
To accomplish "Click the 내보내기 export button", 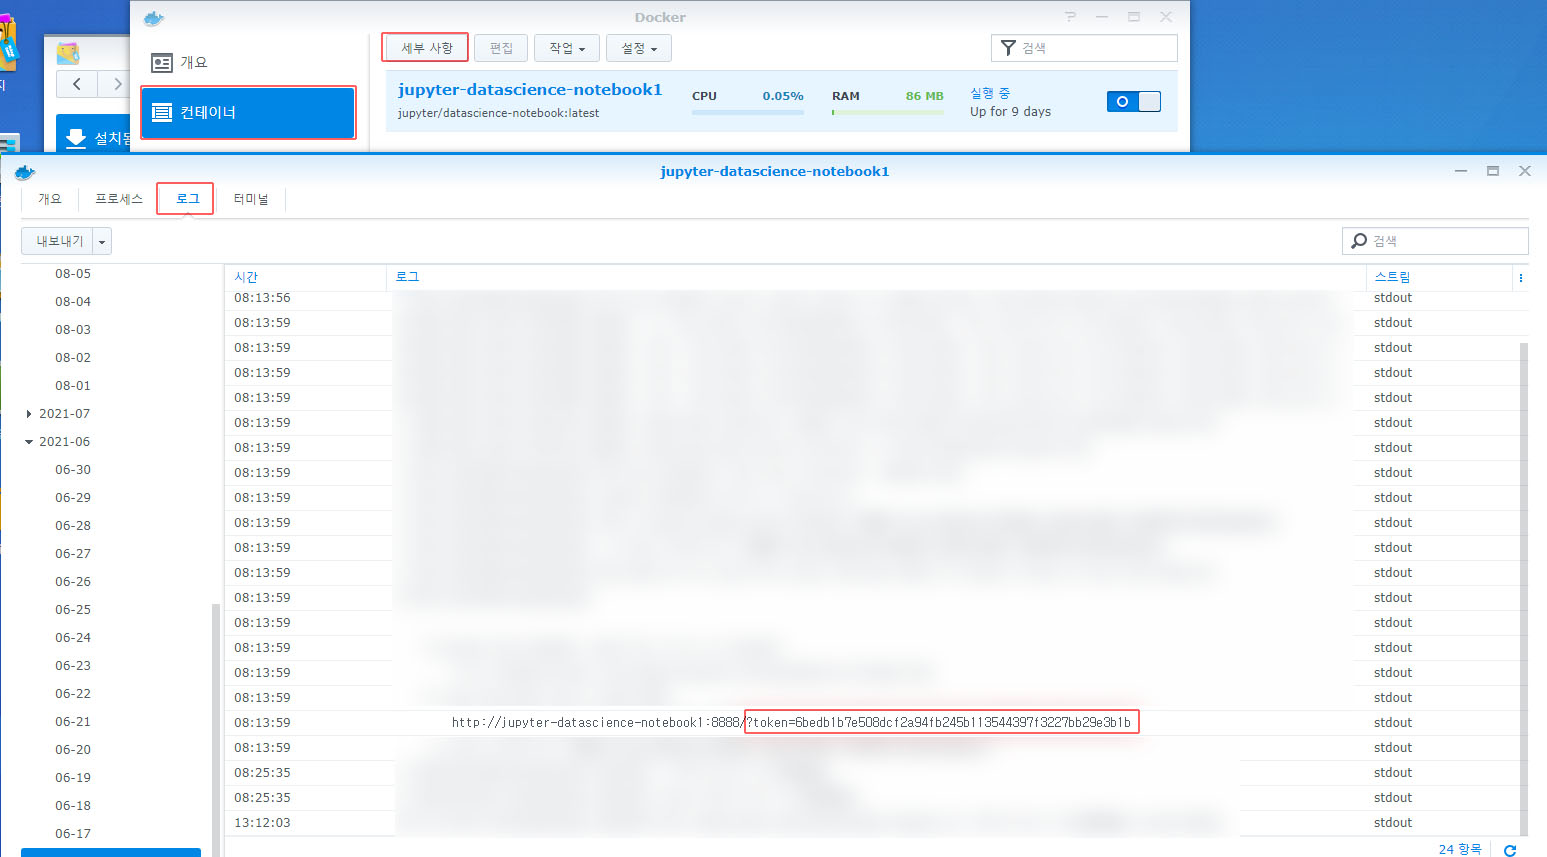I will tap(58, 241).
